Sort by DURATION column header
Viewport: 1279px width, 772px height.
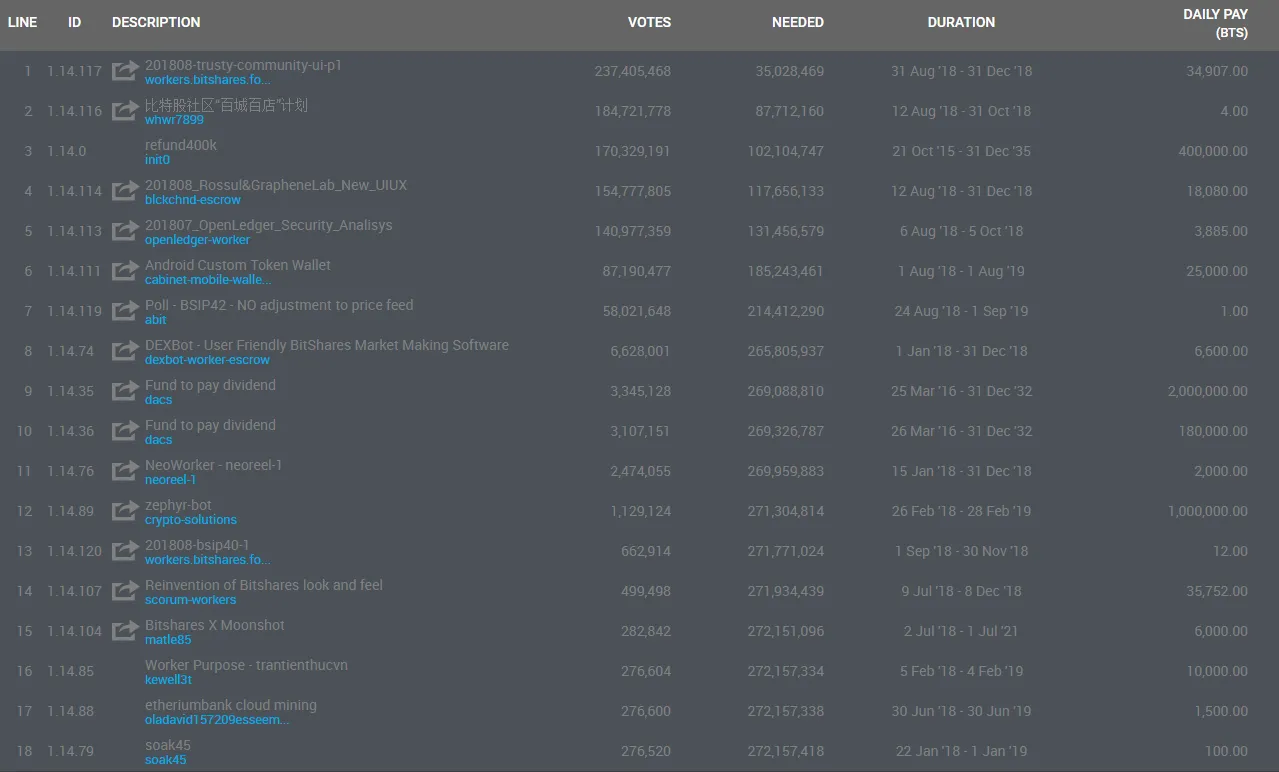[961, 22]
